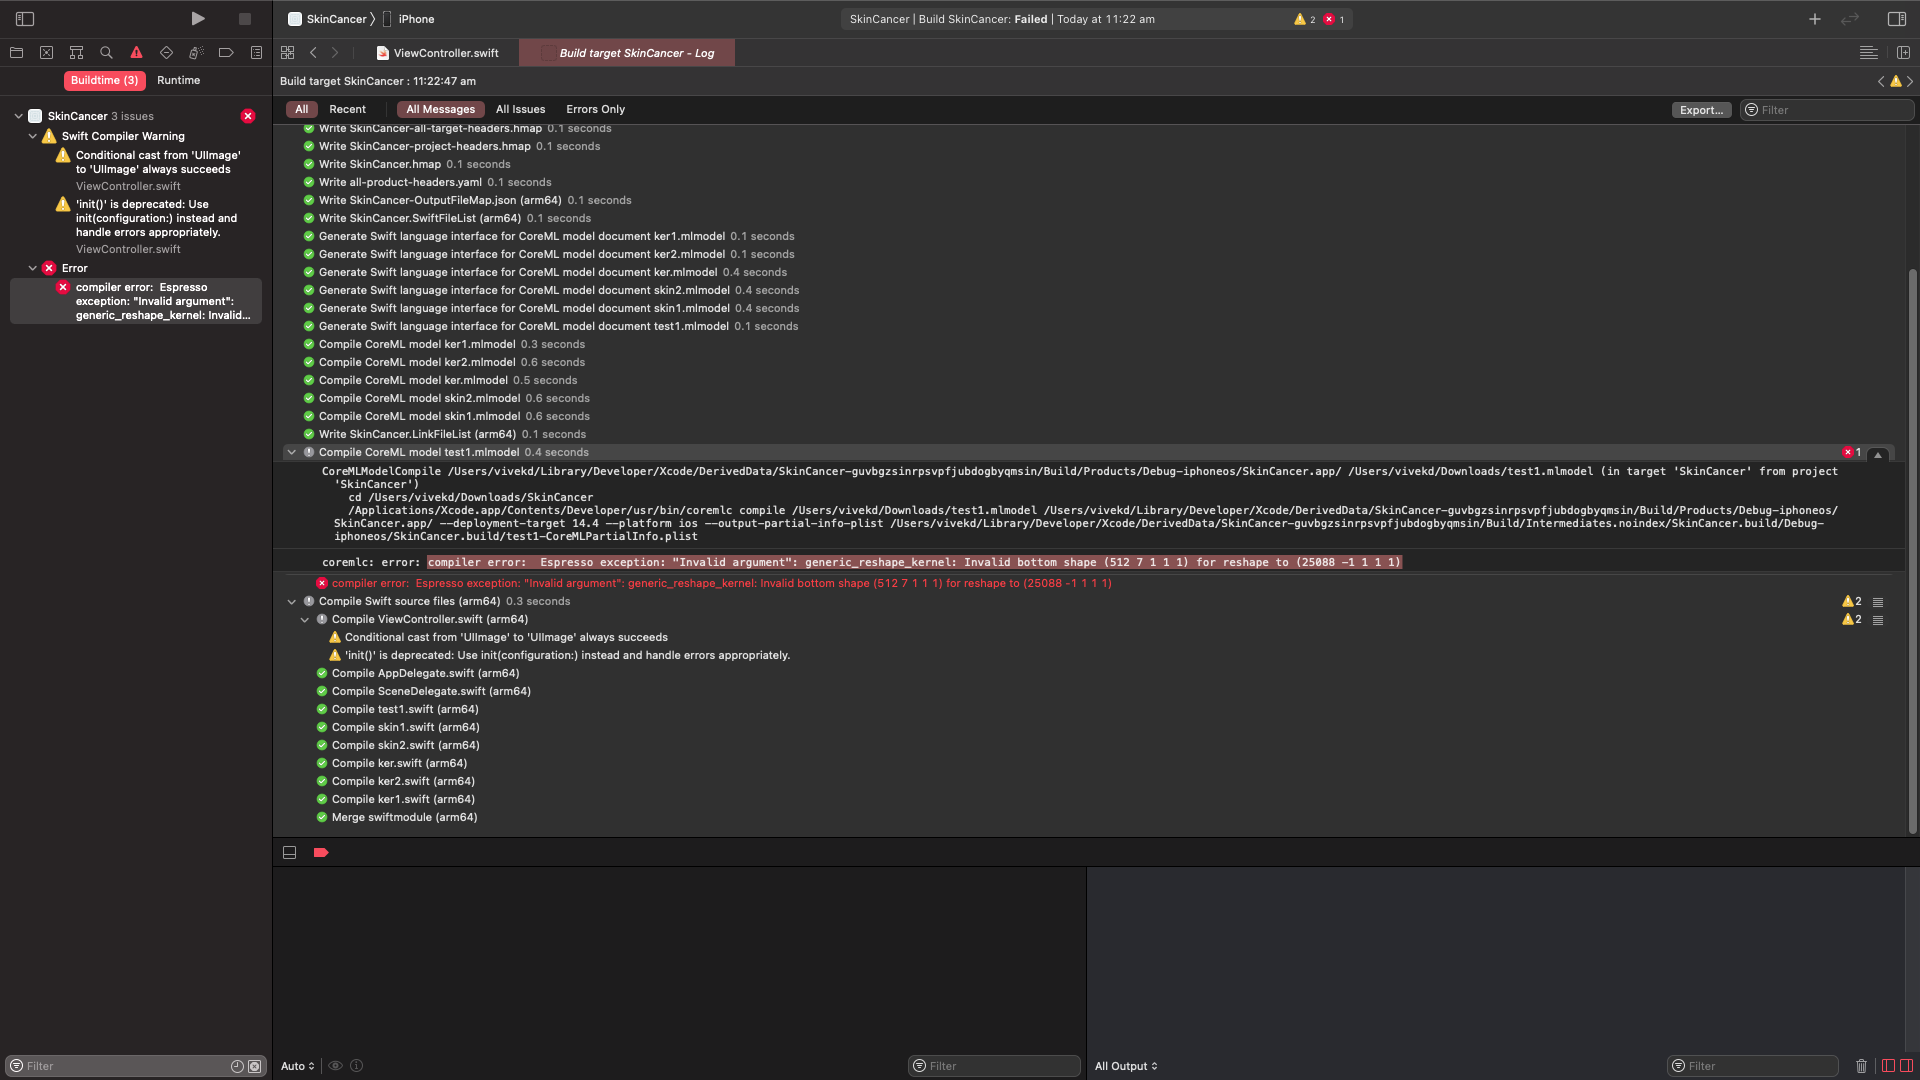Open the library with plus icon

1814,19
